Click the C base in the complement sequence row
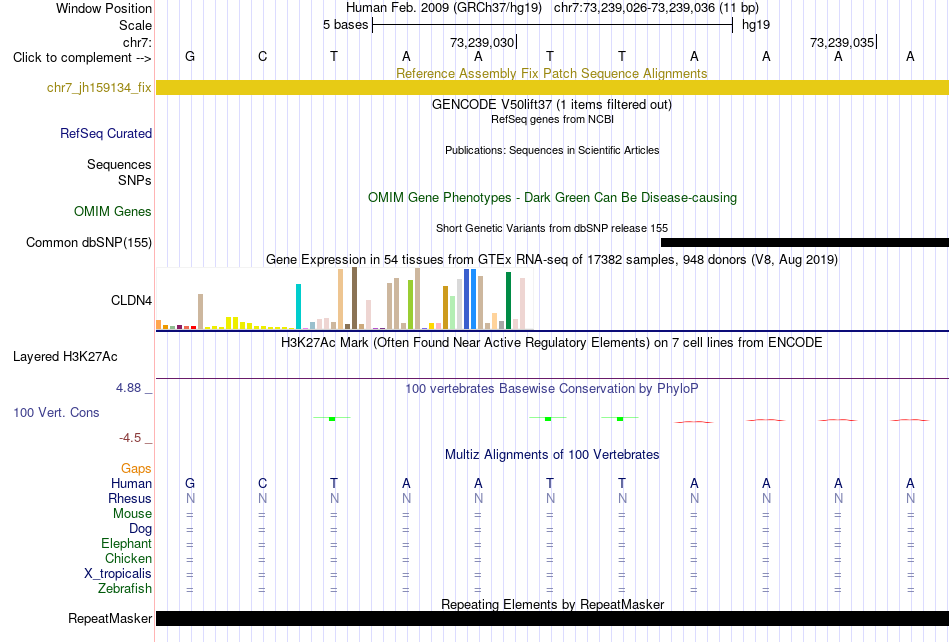This screenshot has height=642, width=950. 262,56
